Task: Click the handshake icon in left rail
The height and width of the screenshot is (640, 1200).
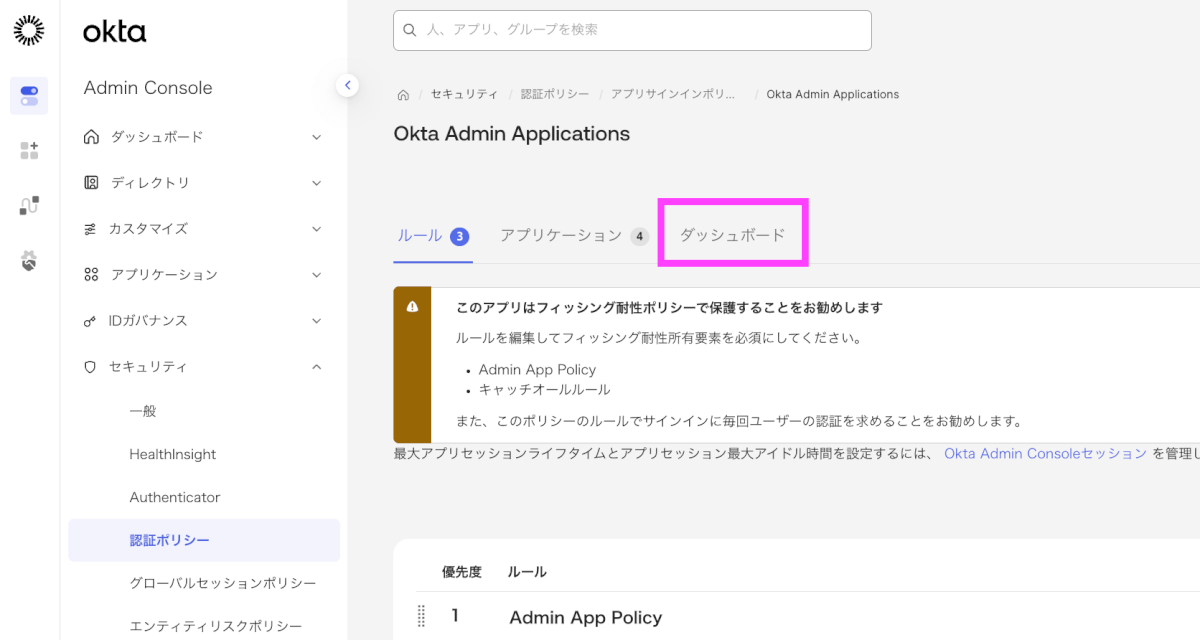Action: coord(29,261)
